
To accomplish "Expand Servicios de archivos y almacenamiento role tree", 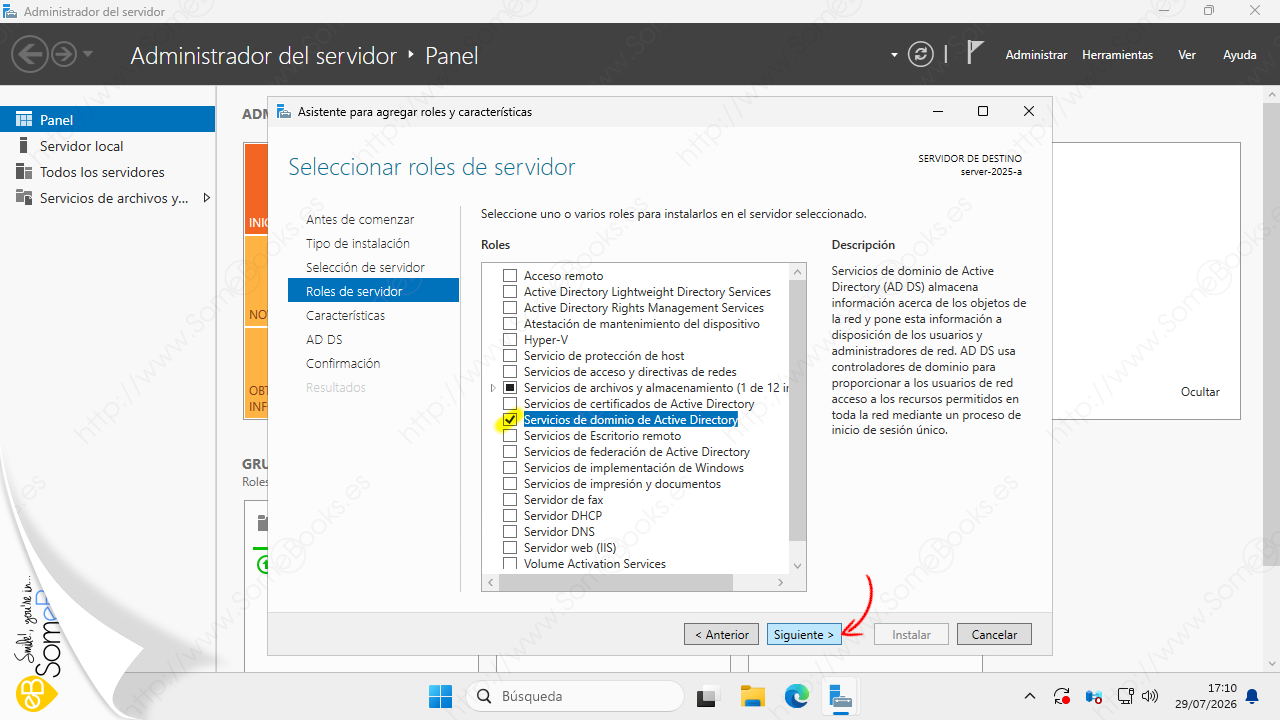I will [x=493, y=388].
